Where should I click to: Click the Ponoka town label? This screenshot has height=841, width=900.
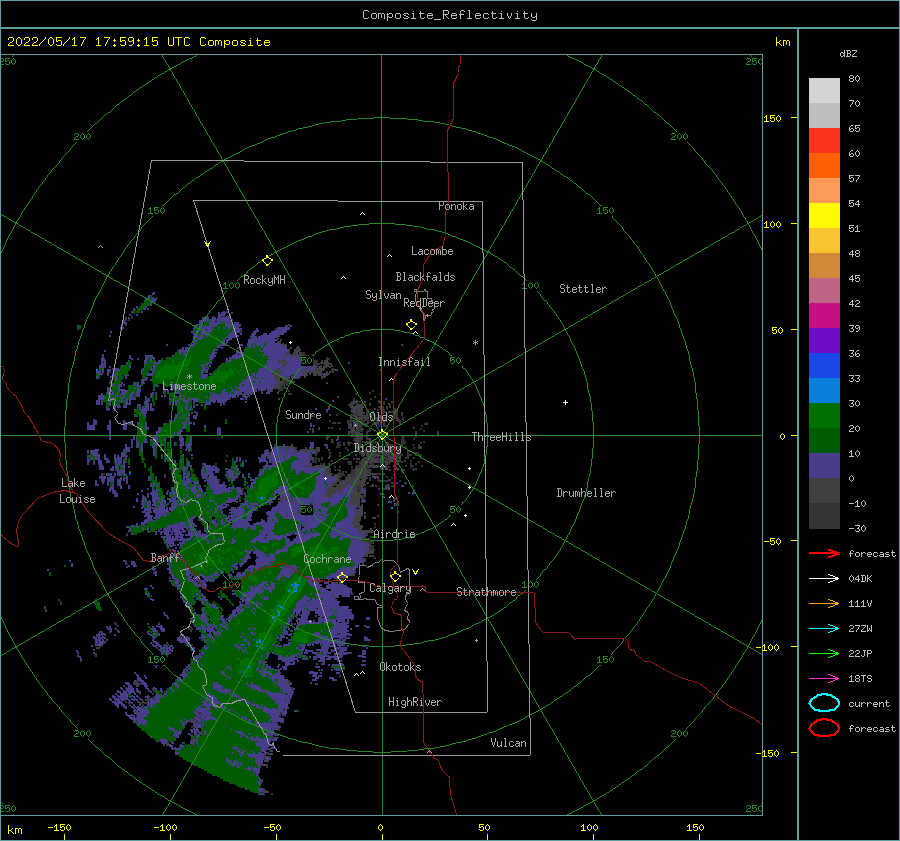(456, 206)
